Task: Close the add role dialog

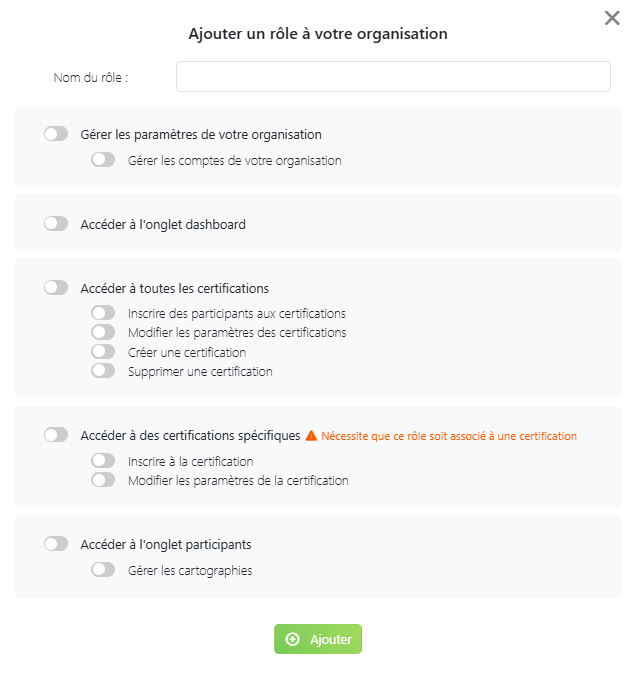Action: 612,18
